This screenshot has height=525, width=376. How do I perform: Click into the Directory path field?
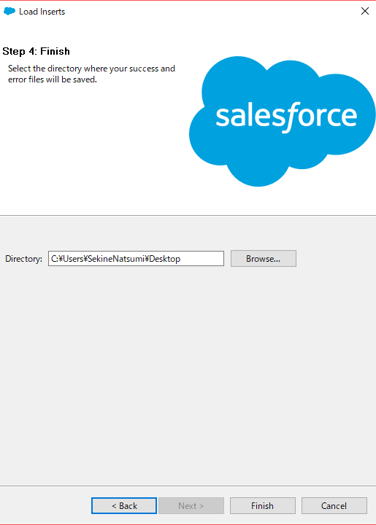pyautogui.click(x=136, y=258)
